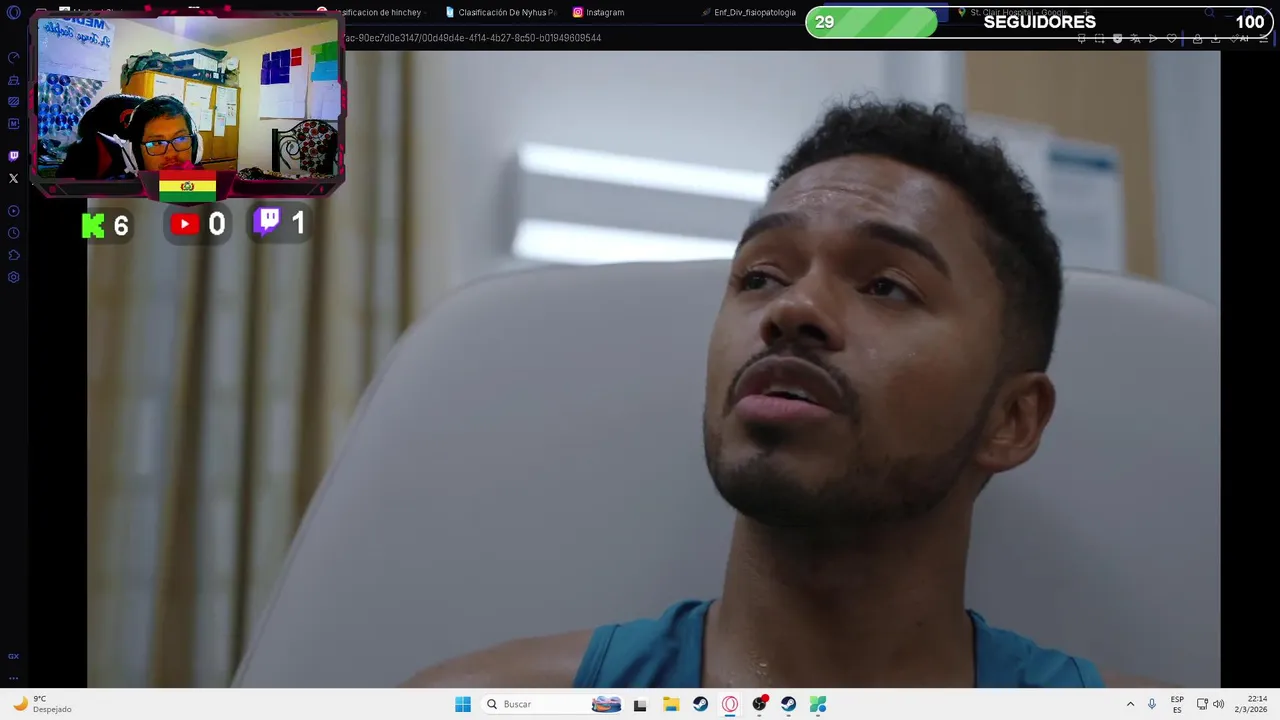Screen dimensions: 1280x720
Task: Open Extensions cube icon in sidebar
Action: pos(13,255)
